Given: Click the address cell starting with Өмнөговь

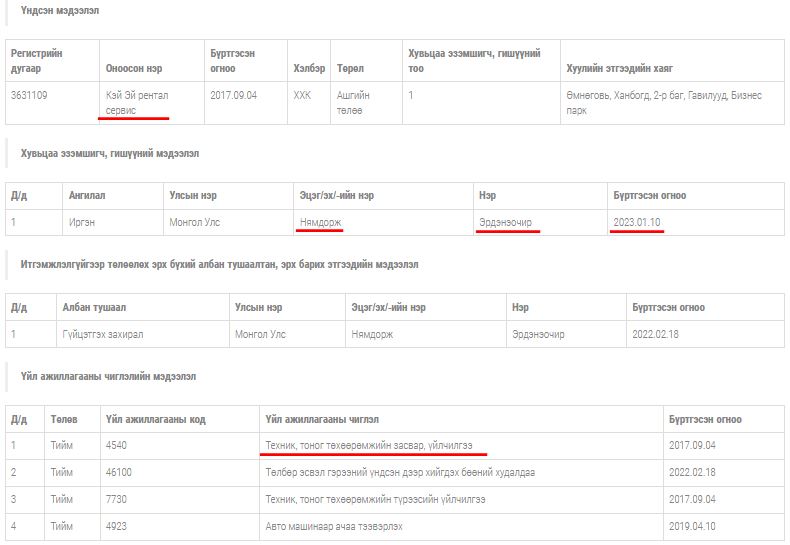Looking at the screenshot, I should [663, 102].
